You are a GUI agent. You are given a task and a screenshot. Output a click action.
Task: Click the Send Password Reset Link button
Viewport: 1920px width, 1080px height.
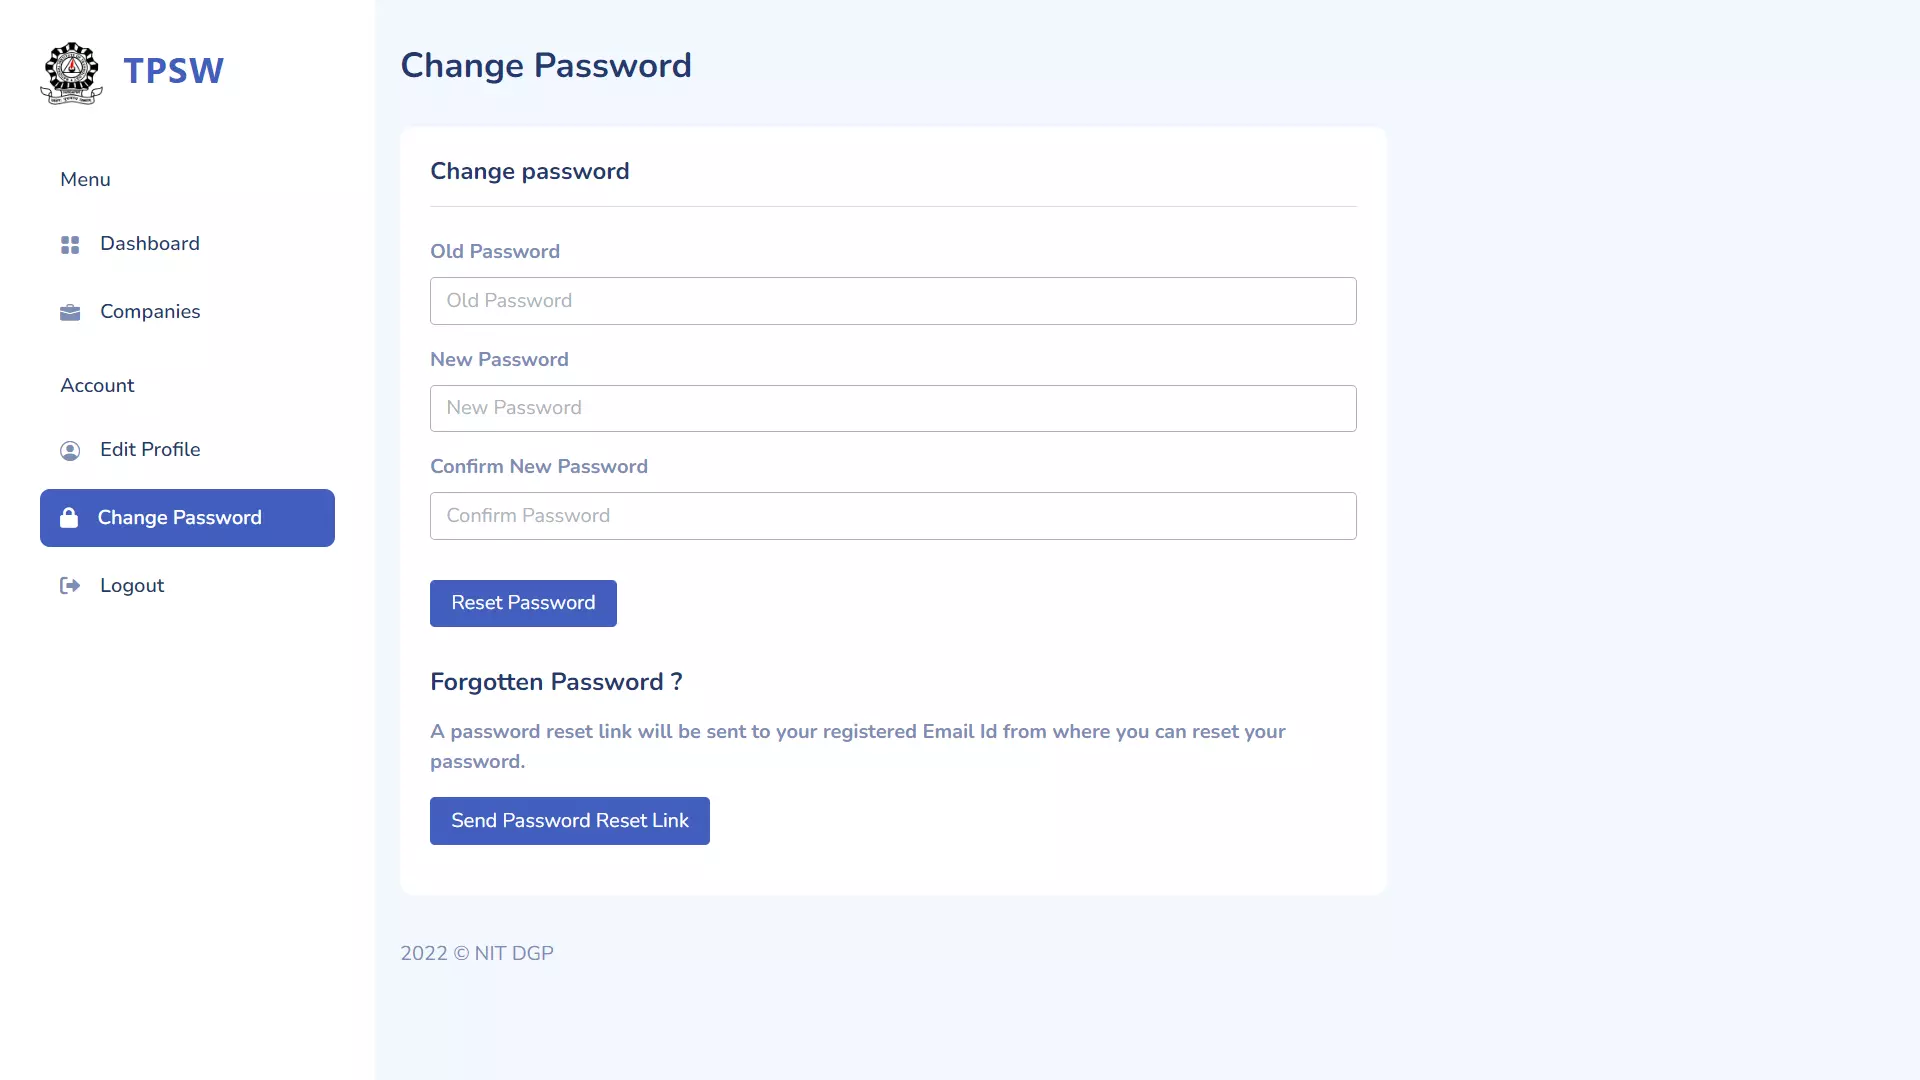click(x=570, y=820)
